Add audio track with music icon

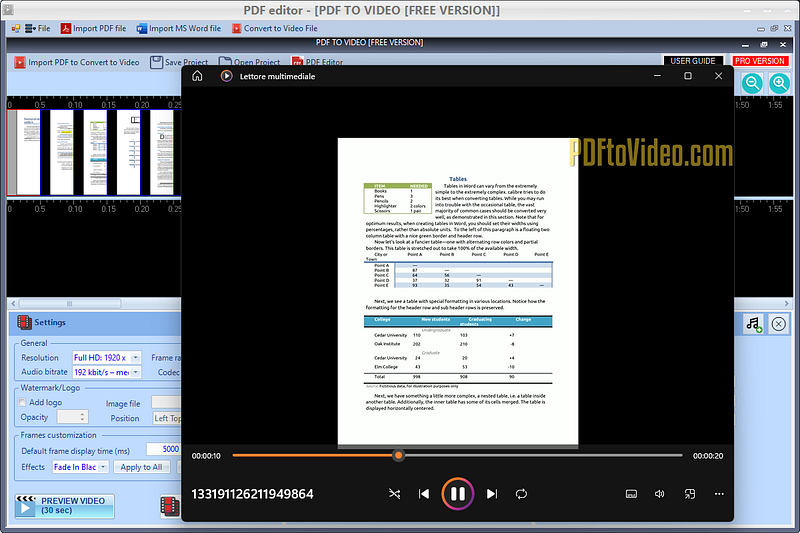tap(754, 324)
